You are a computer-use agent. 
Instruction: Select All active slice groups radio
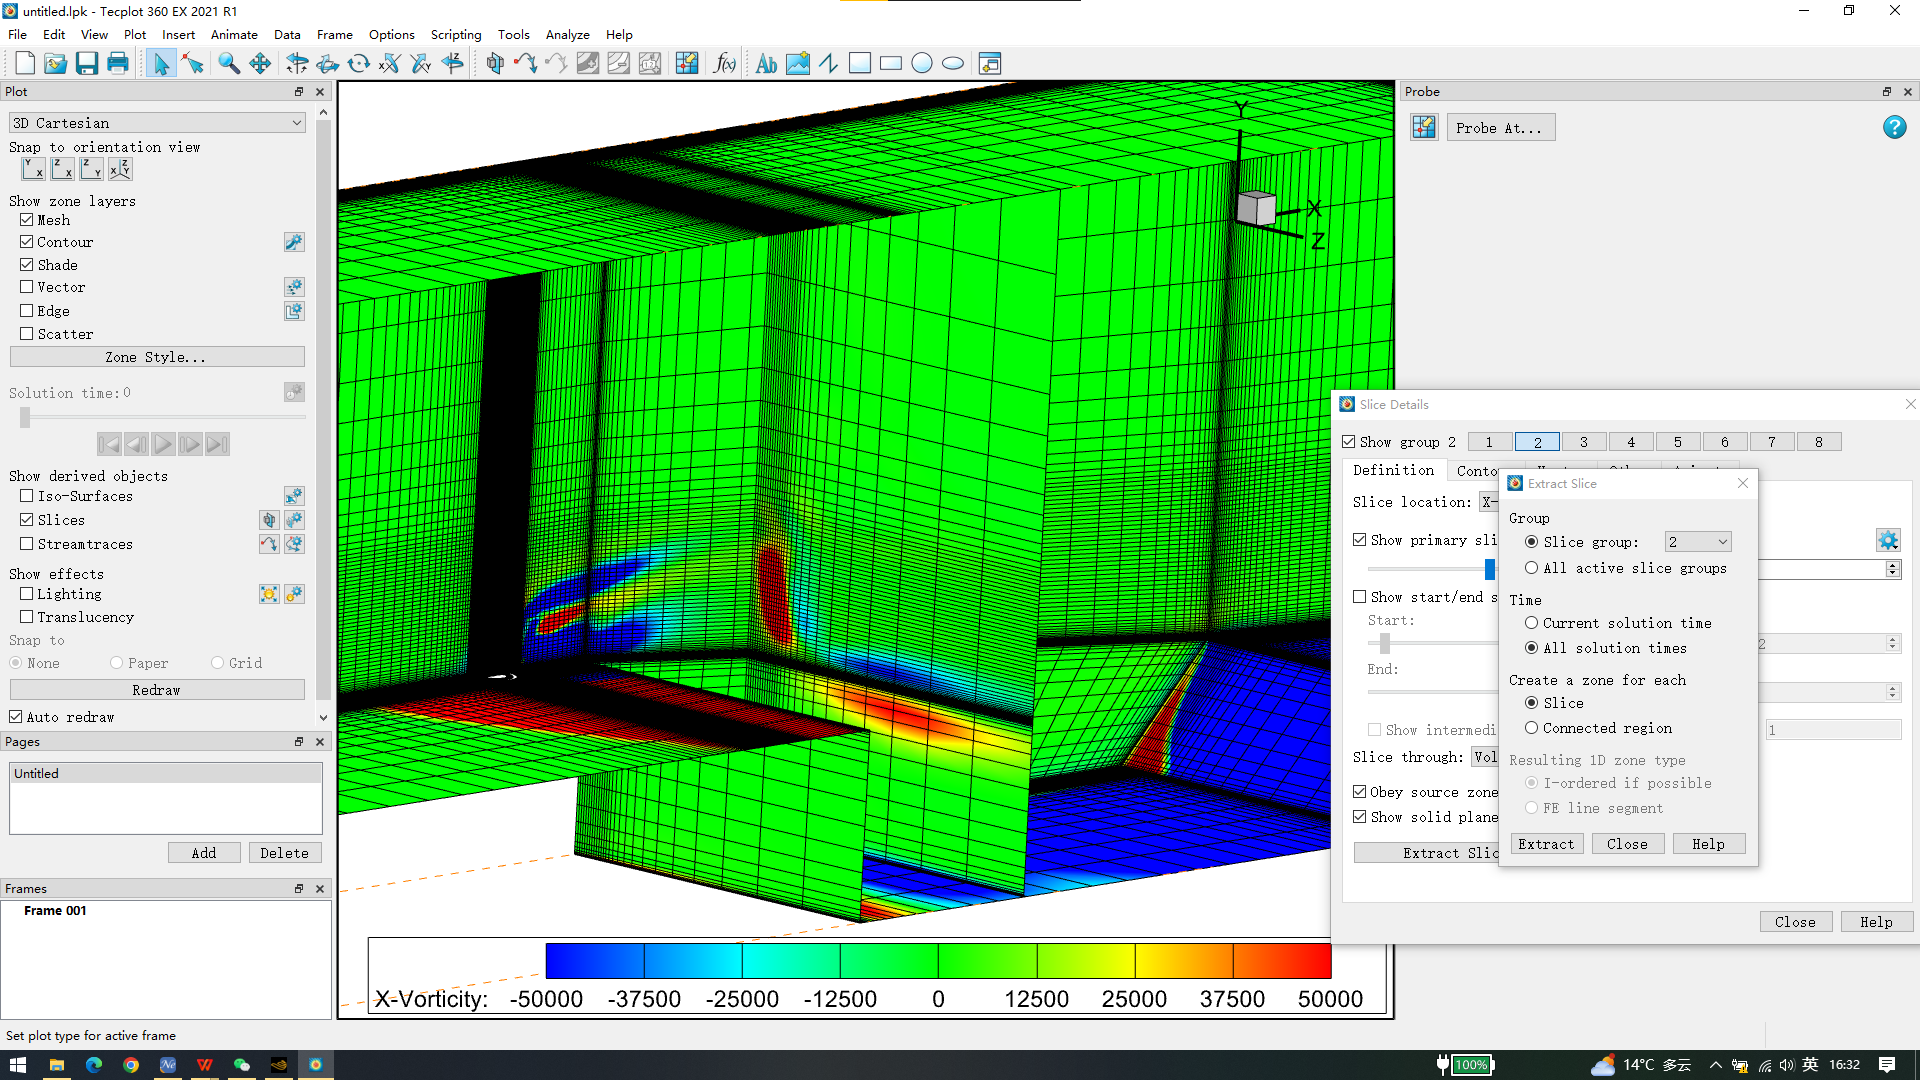click(1531, 568)
